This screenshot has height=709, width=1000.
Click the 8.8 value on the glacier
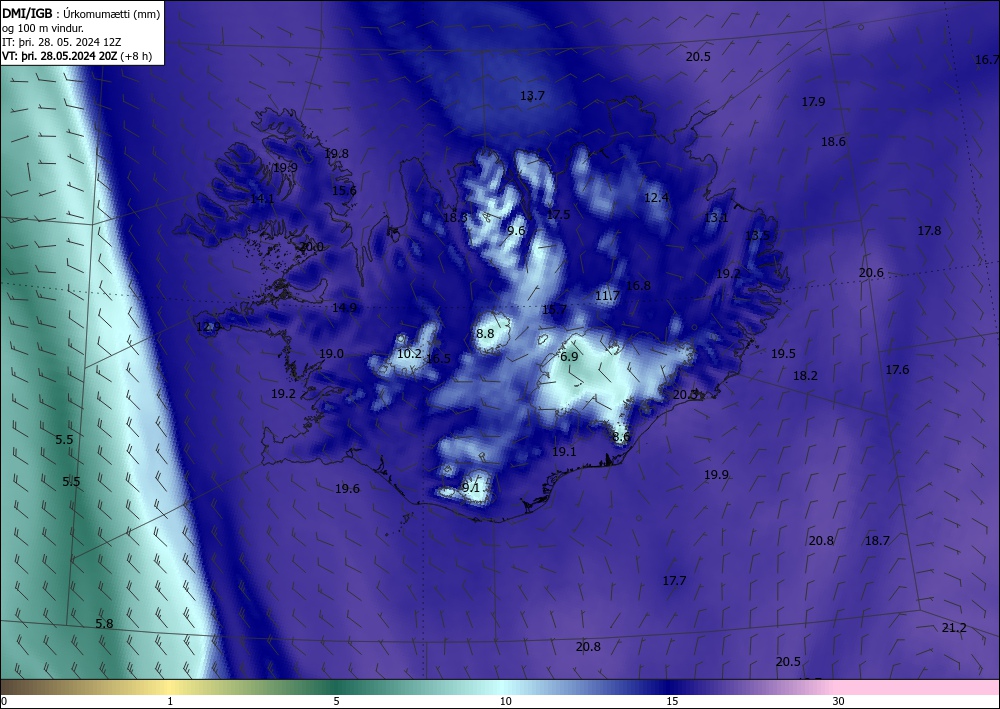tap(485, 333)
